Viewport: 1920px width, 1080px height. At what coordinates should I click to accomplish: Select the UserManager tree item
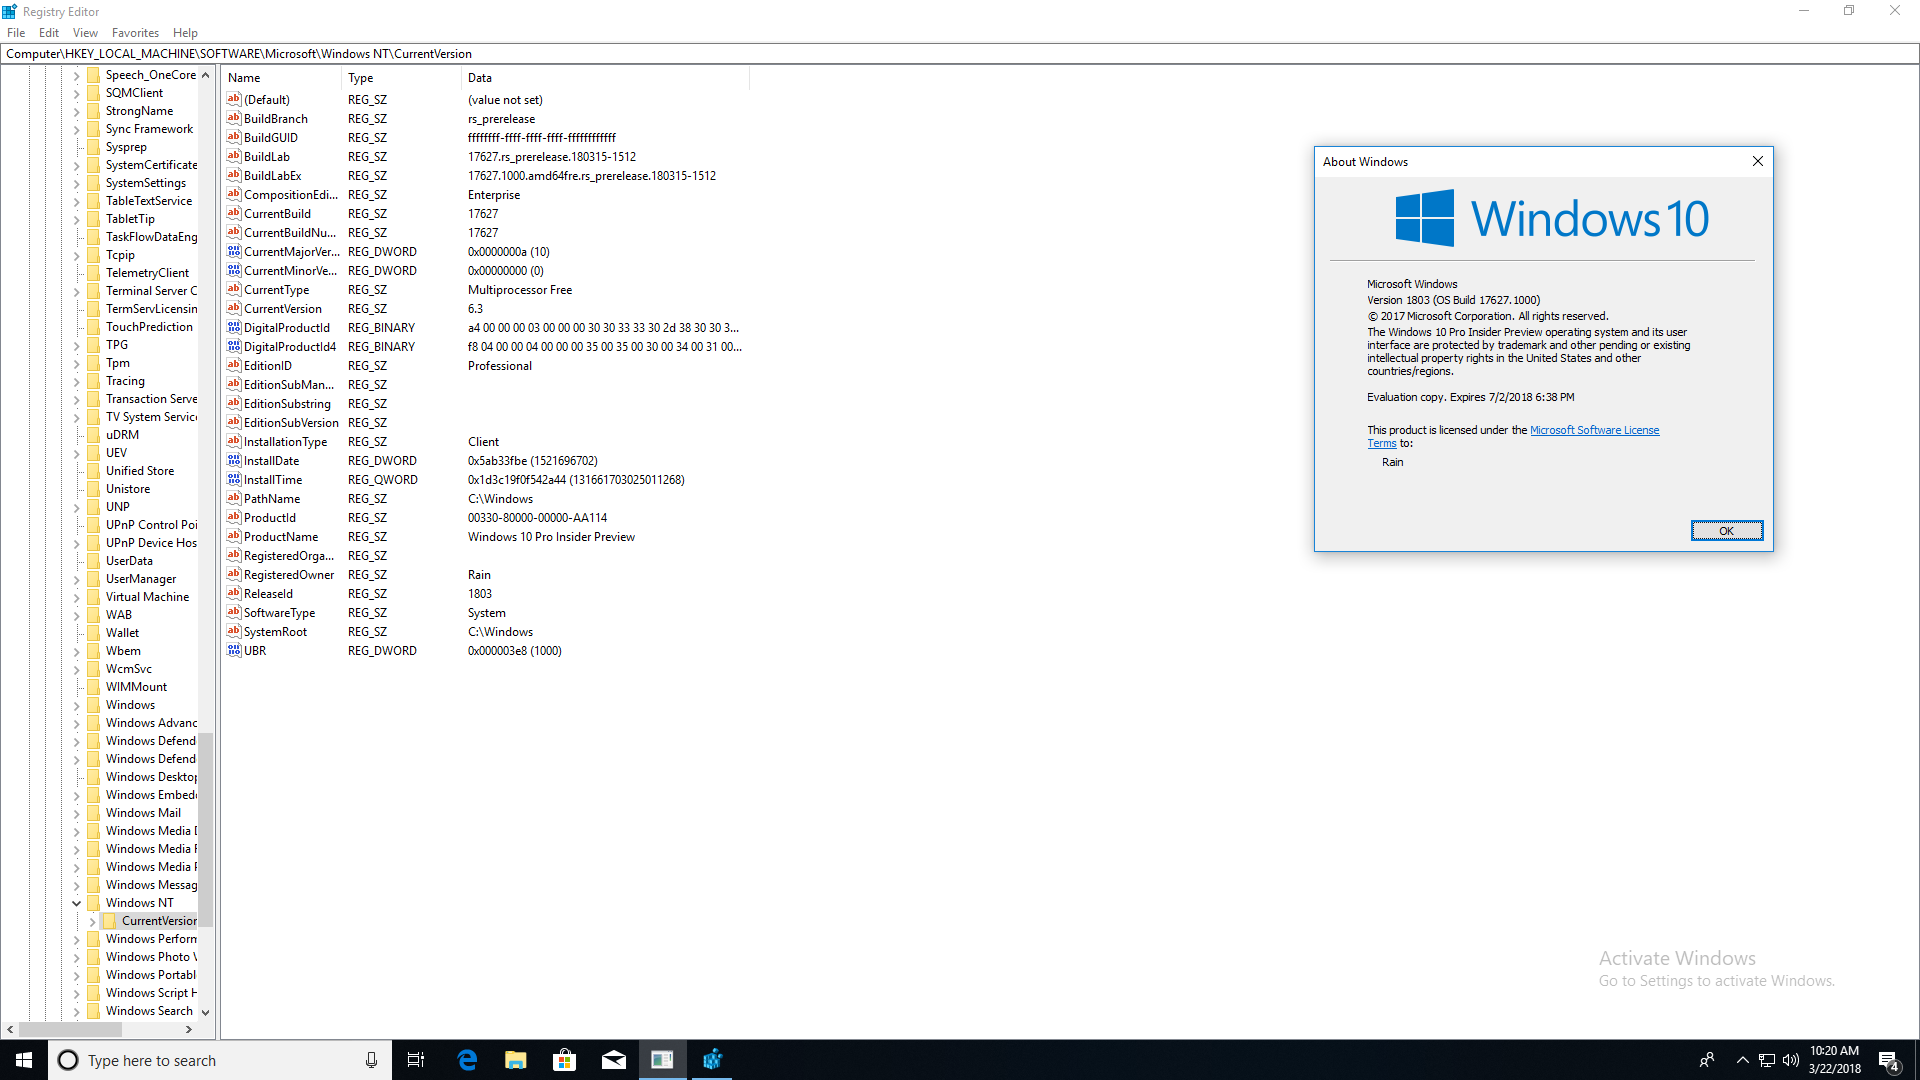(x=141, y=578)
